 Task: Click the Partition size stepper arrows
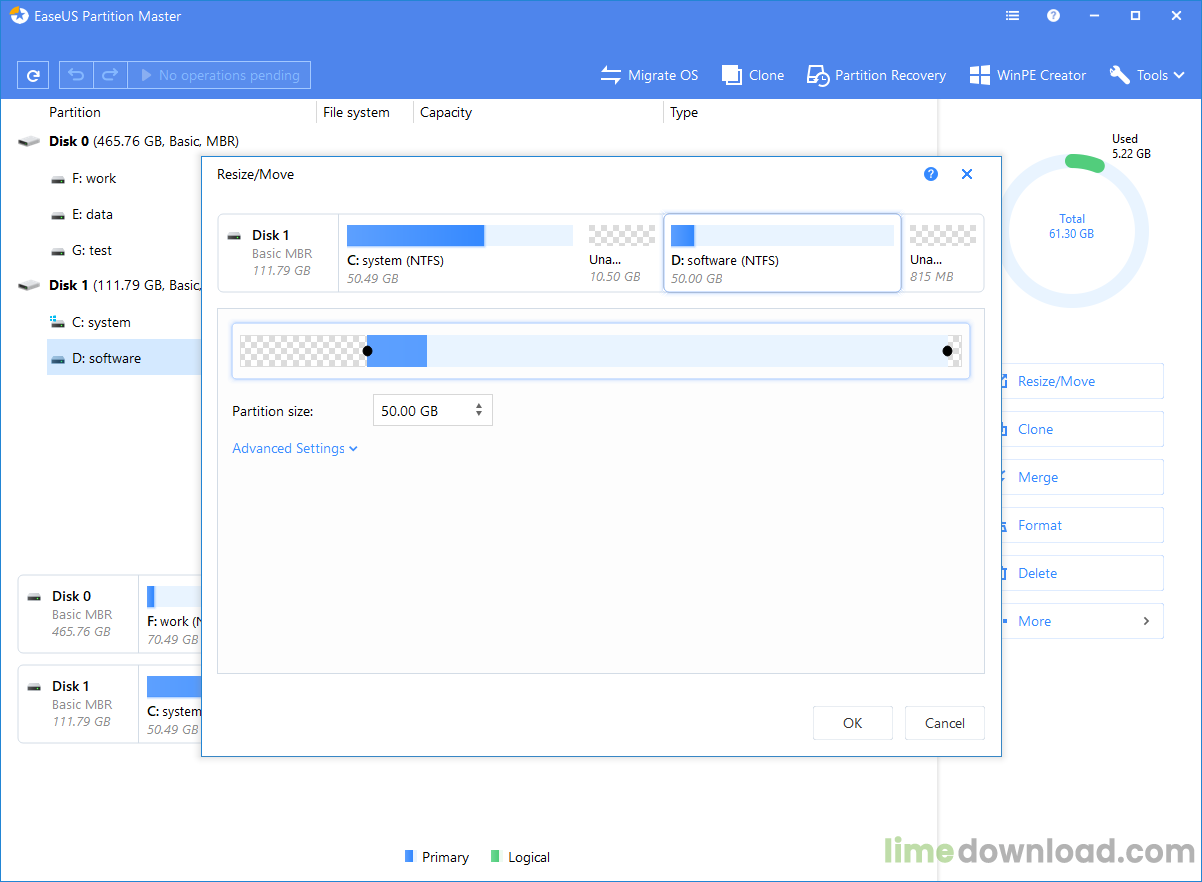479,410
